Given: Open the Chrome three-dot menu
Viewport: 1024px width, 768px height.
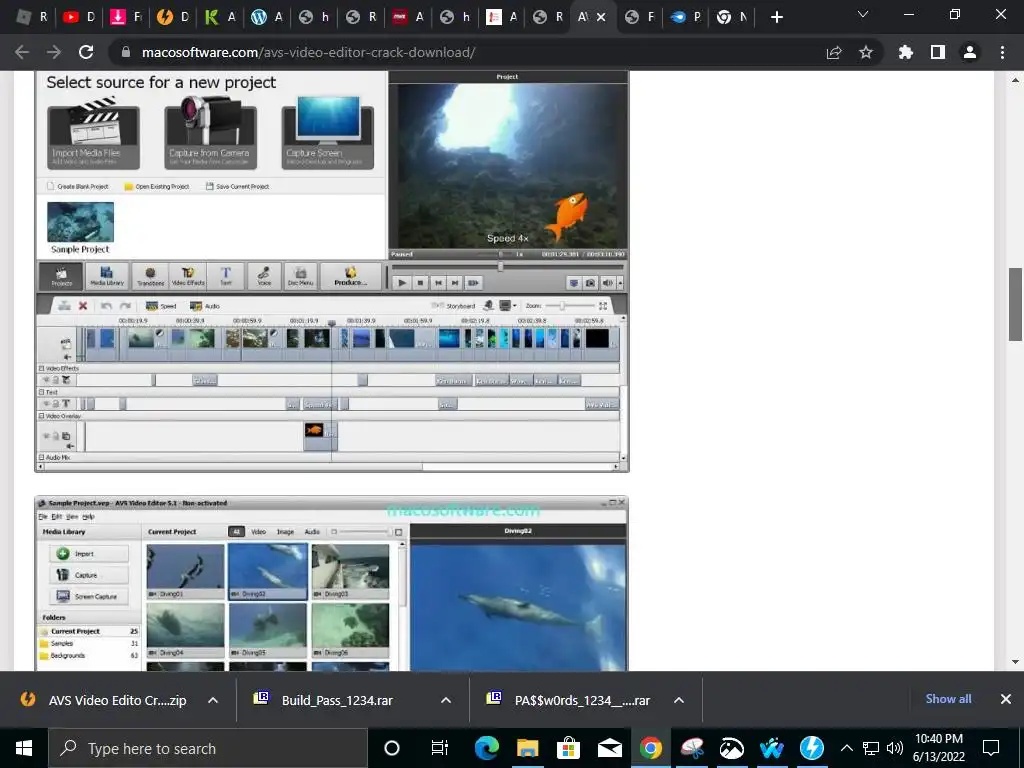Looking at the screenshot, I should click(x=1002, y=52).
